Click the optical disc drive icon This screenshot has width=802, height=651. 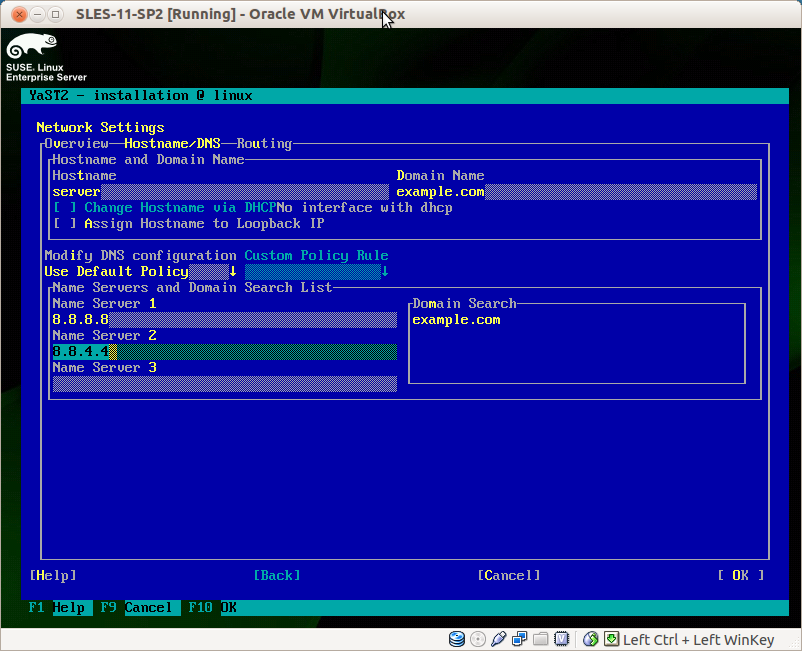(x=478, y=639)
